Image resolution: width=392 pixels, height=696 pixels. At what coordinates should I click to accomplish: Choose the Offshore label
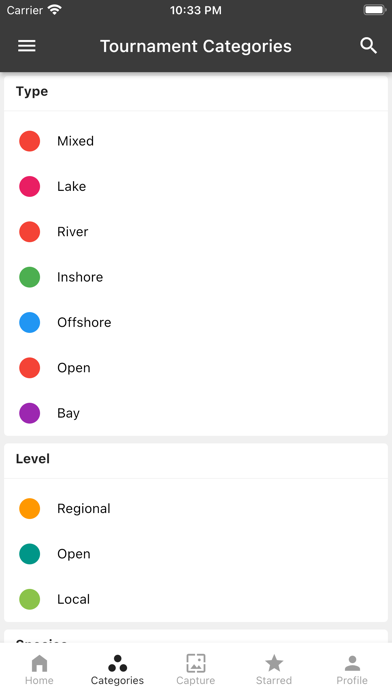coord(84,322)
